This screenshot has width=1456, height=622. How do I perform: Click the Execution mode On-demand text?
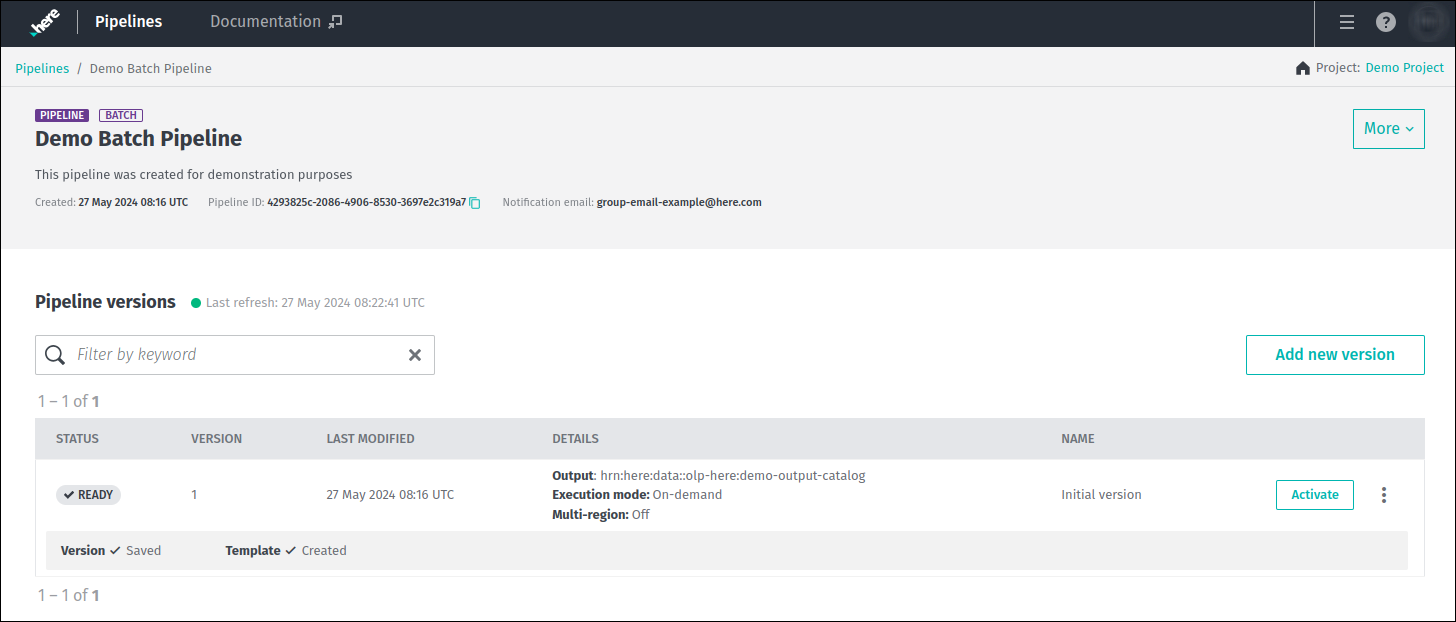pos(637,495)
